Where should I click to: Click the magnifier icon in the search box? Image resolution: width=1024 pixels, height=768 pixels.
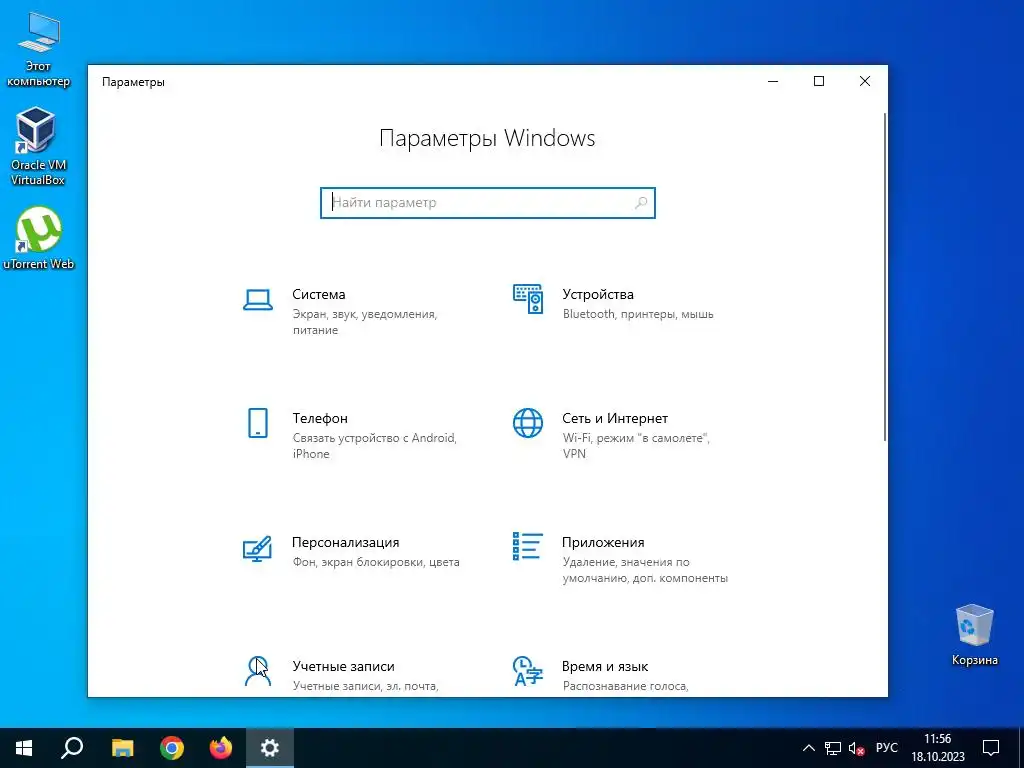(641, 202)
